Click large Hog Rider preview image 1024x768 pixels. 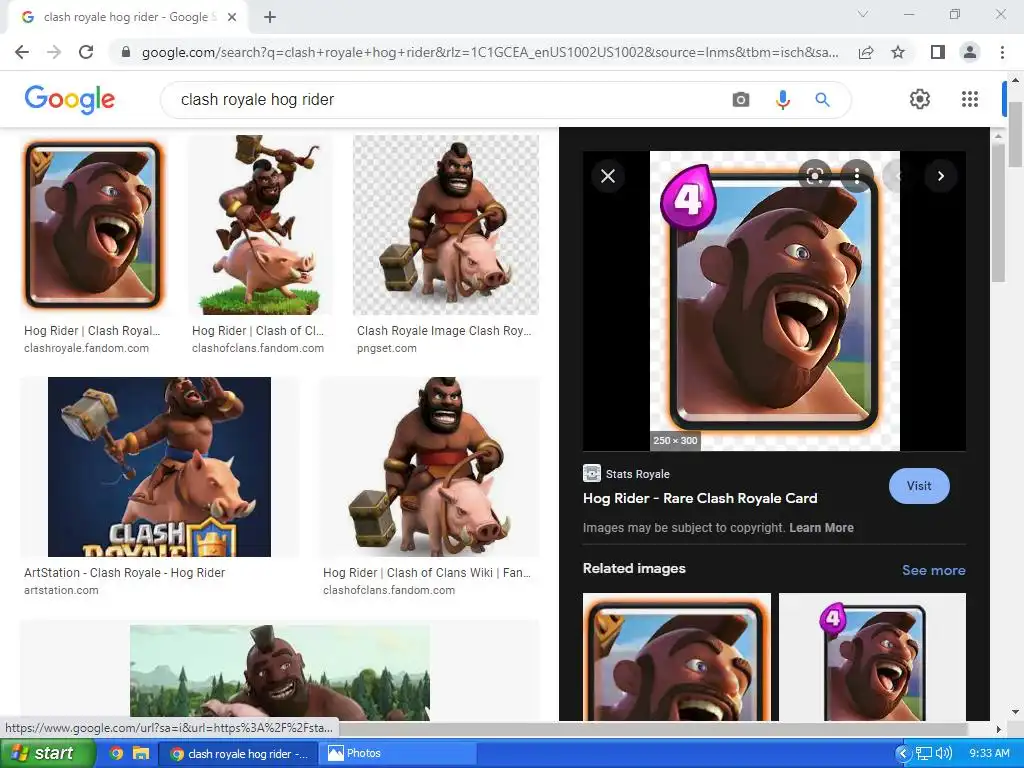coord(775,300)
